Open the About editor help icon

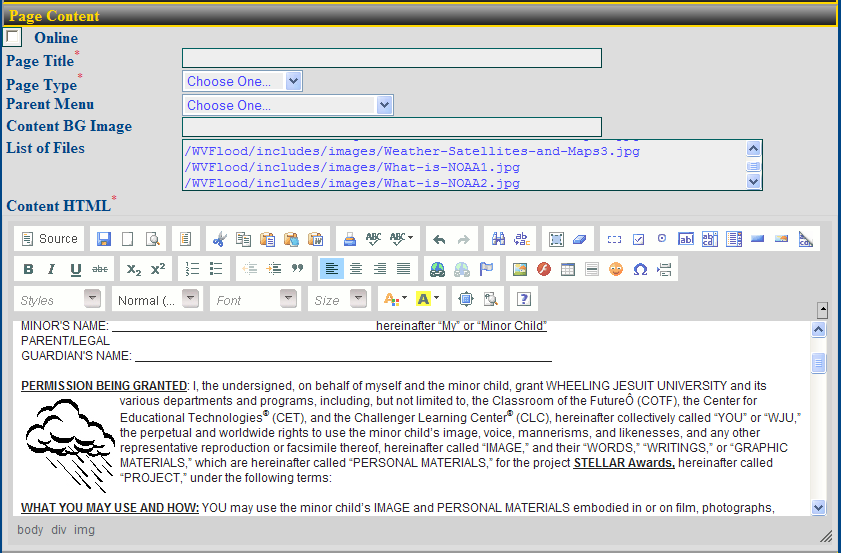click(522, 299)
